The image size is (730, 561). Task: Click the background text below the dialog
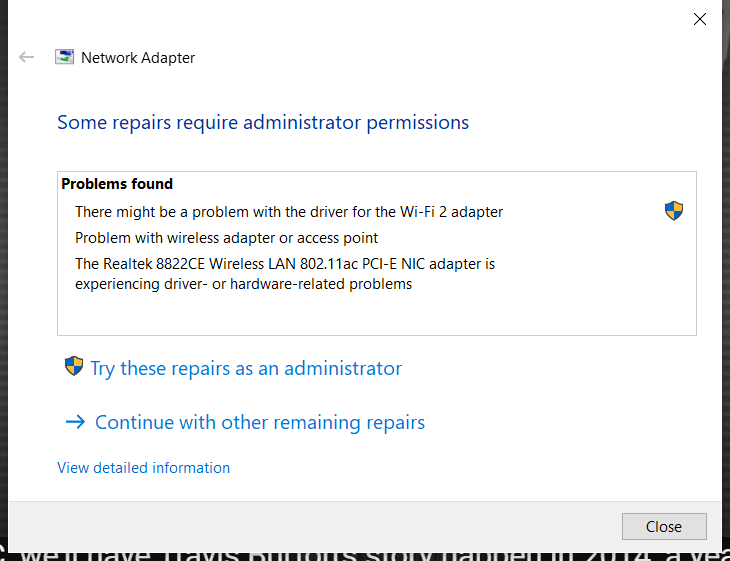pos(365,551)
